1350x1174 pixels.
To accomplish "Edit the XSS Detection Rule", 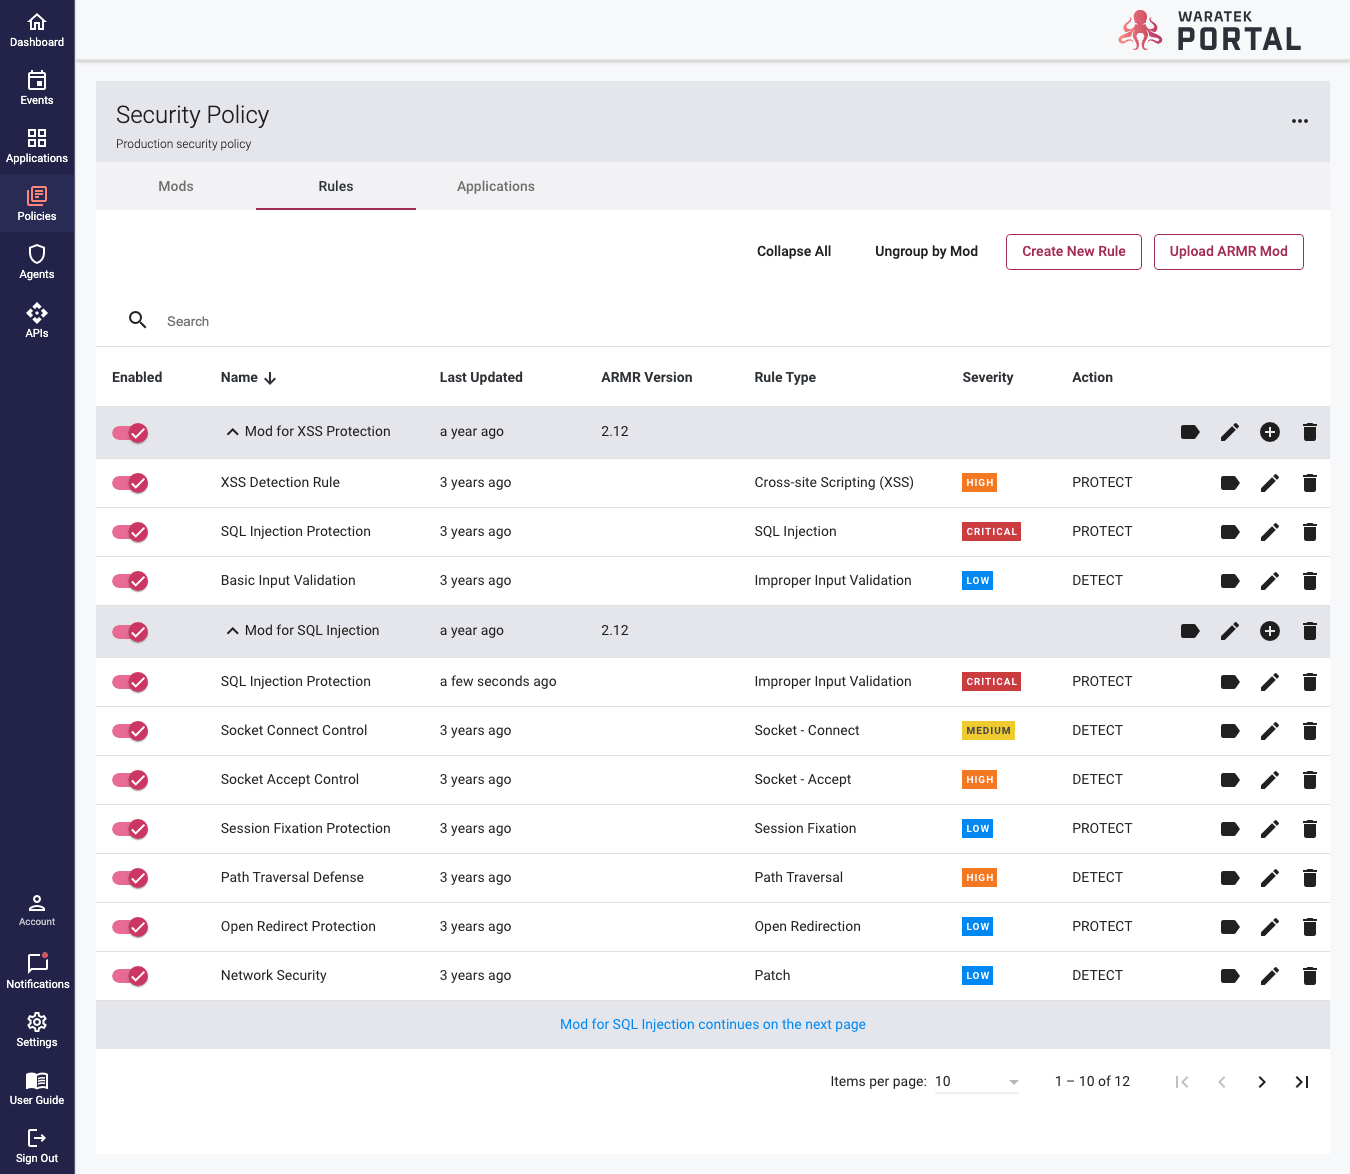I will pos(1269,483).
